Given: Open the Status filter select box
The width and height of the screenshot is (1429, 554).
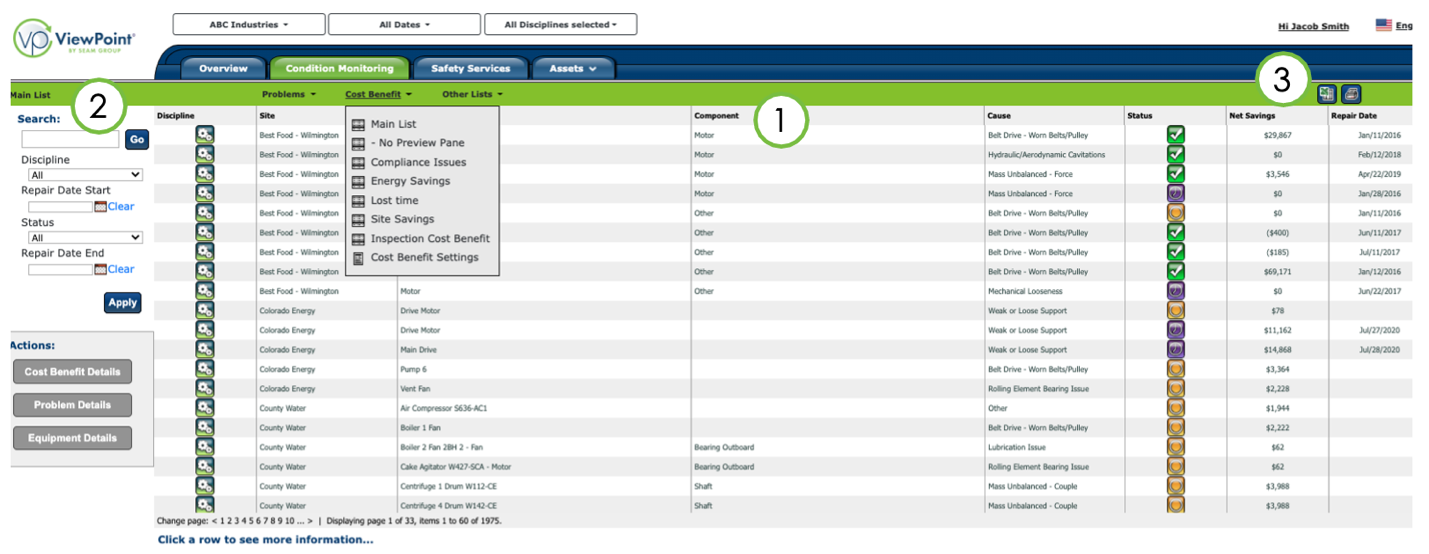Looking at the screenshot, I should click(86, 238).
